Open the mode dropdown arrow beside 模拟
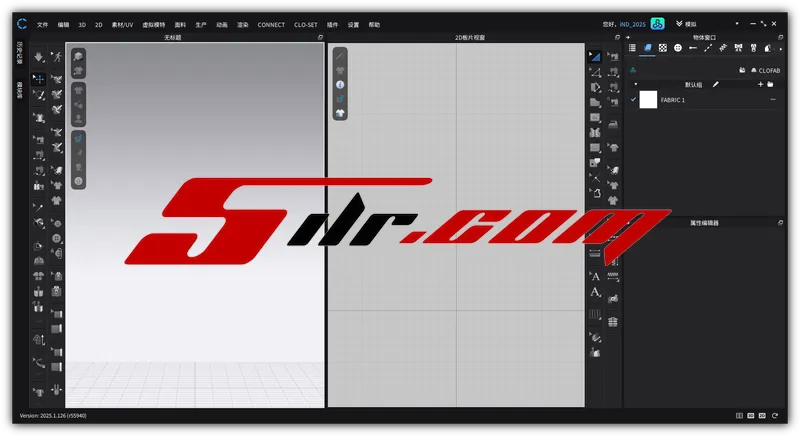This screenshot has width=800, height=436. point(737,24)
